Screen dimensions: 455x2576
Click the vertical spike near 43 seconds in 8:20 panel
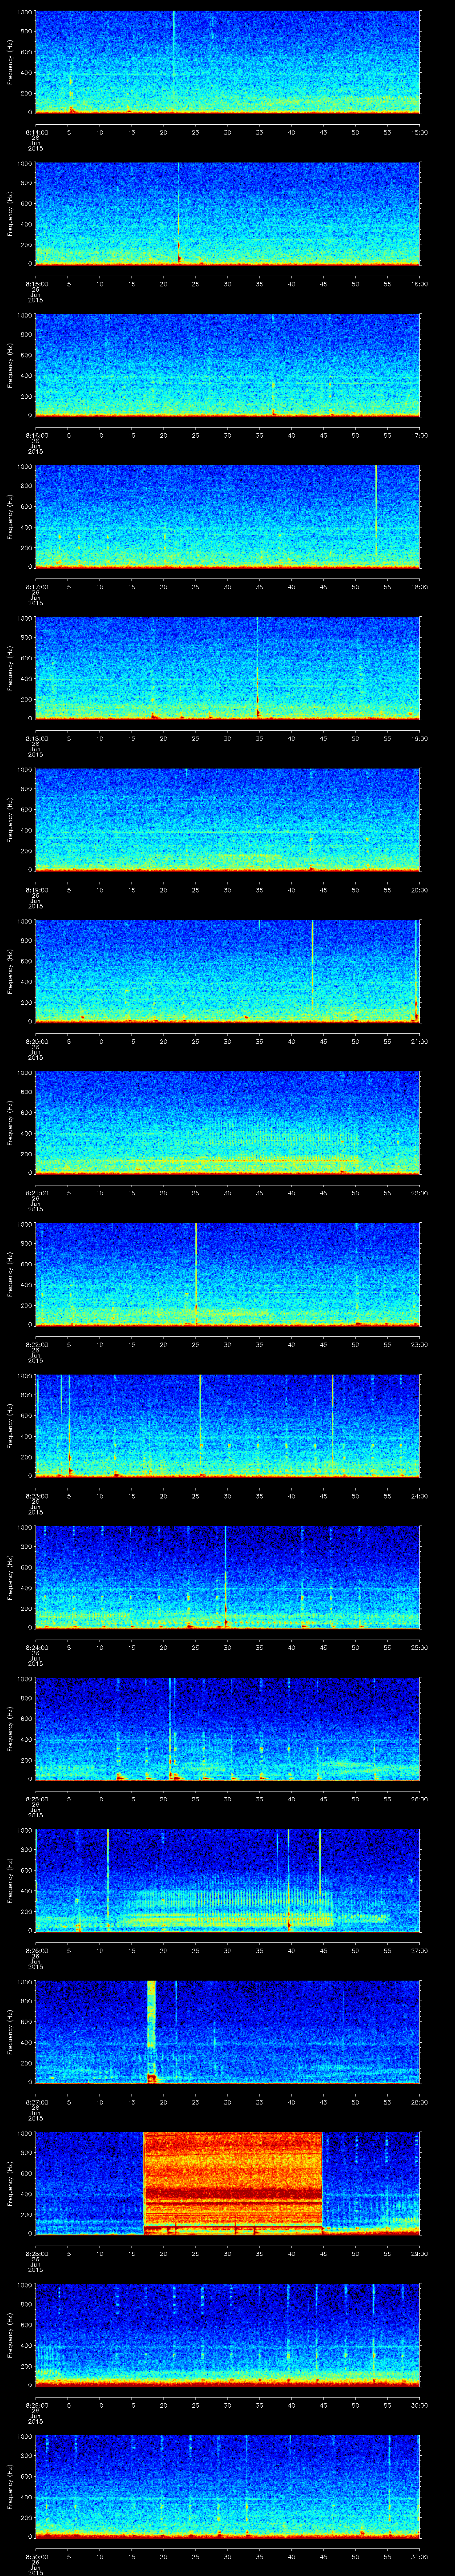[x=313, y=964]
